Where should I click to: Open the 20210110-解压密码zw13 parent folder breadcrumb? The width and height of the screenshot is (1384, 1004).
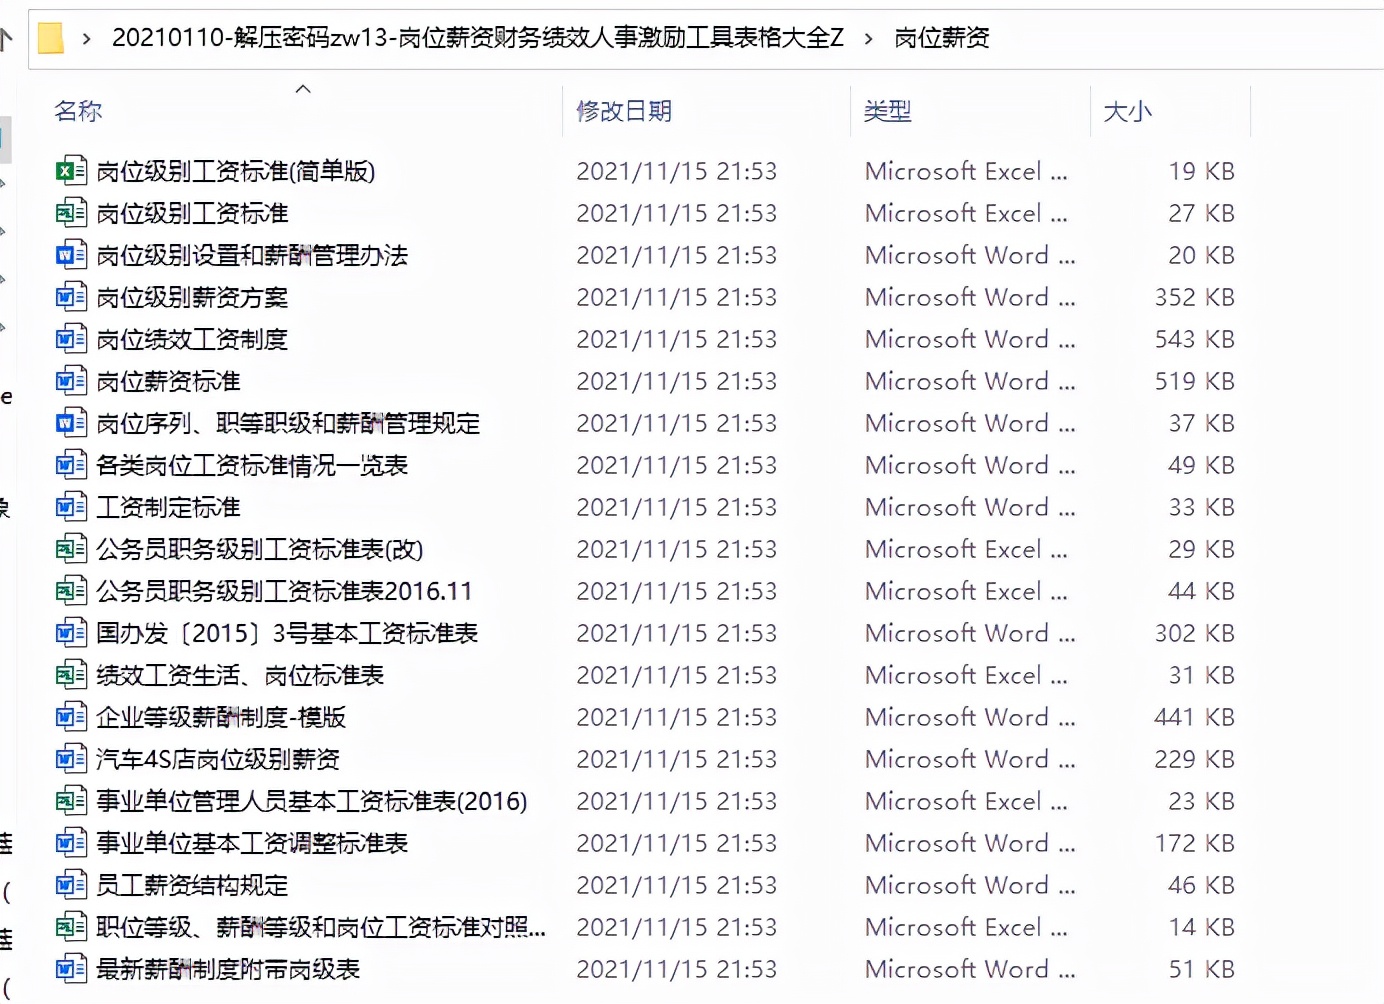pos(478,38)
